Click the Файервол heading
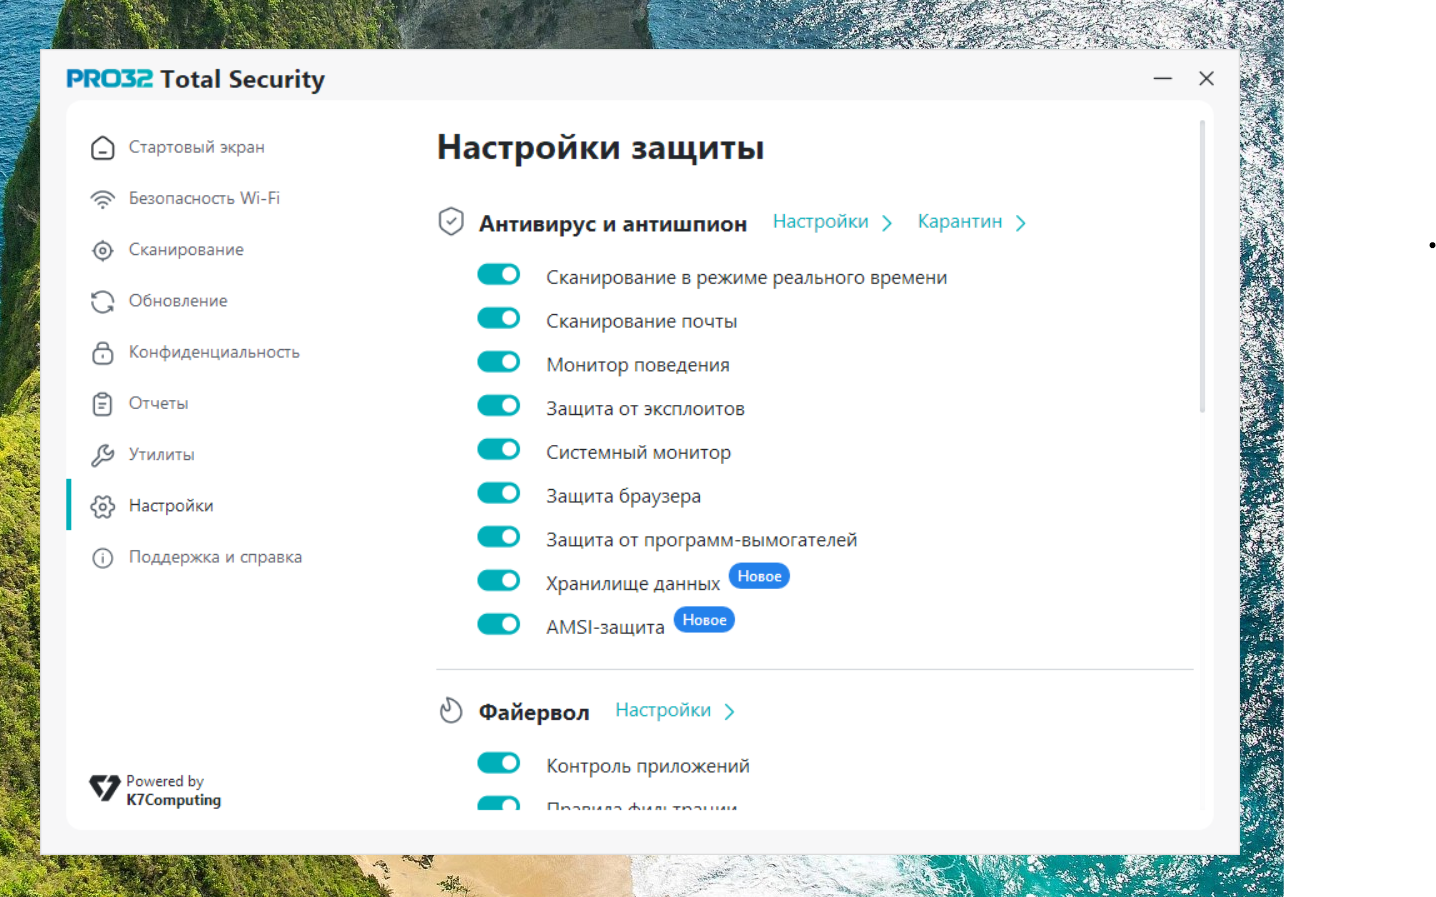This screenshot has height=897, width=1436. coord(534,712)
